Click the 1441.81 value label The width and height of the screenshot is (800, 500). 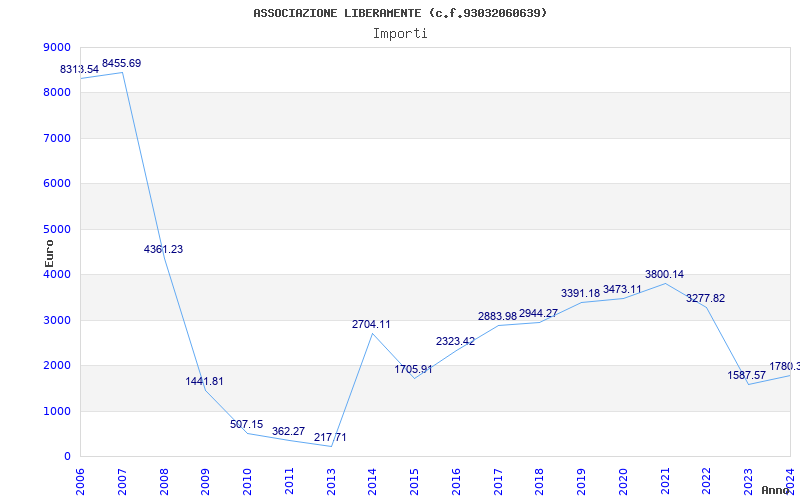point(205,381)
